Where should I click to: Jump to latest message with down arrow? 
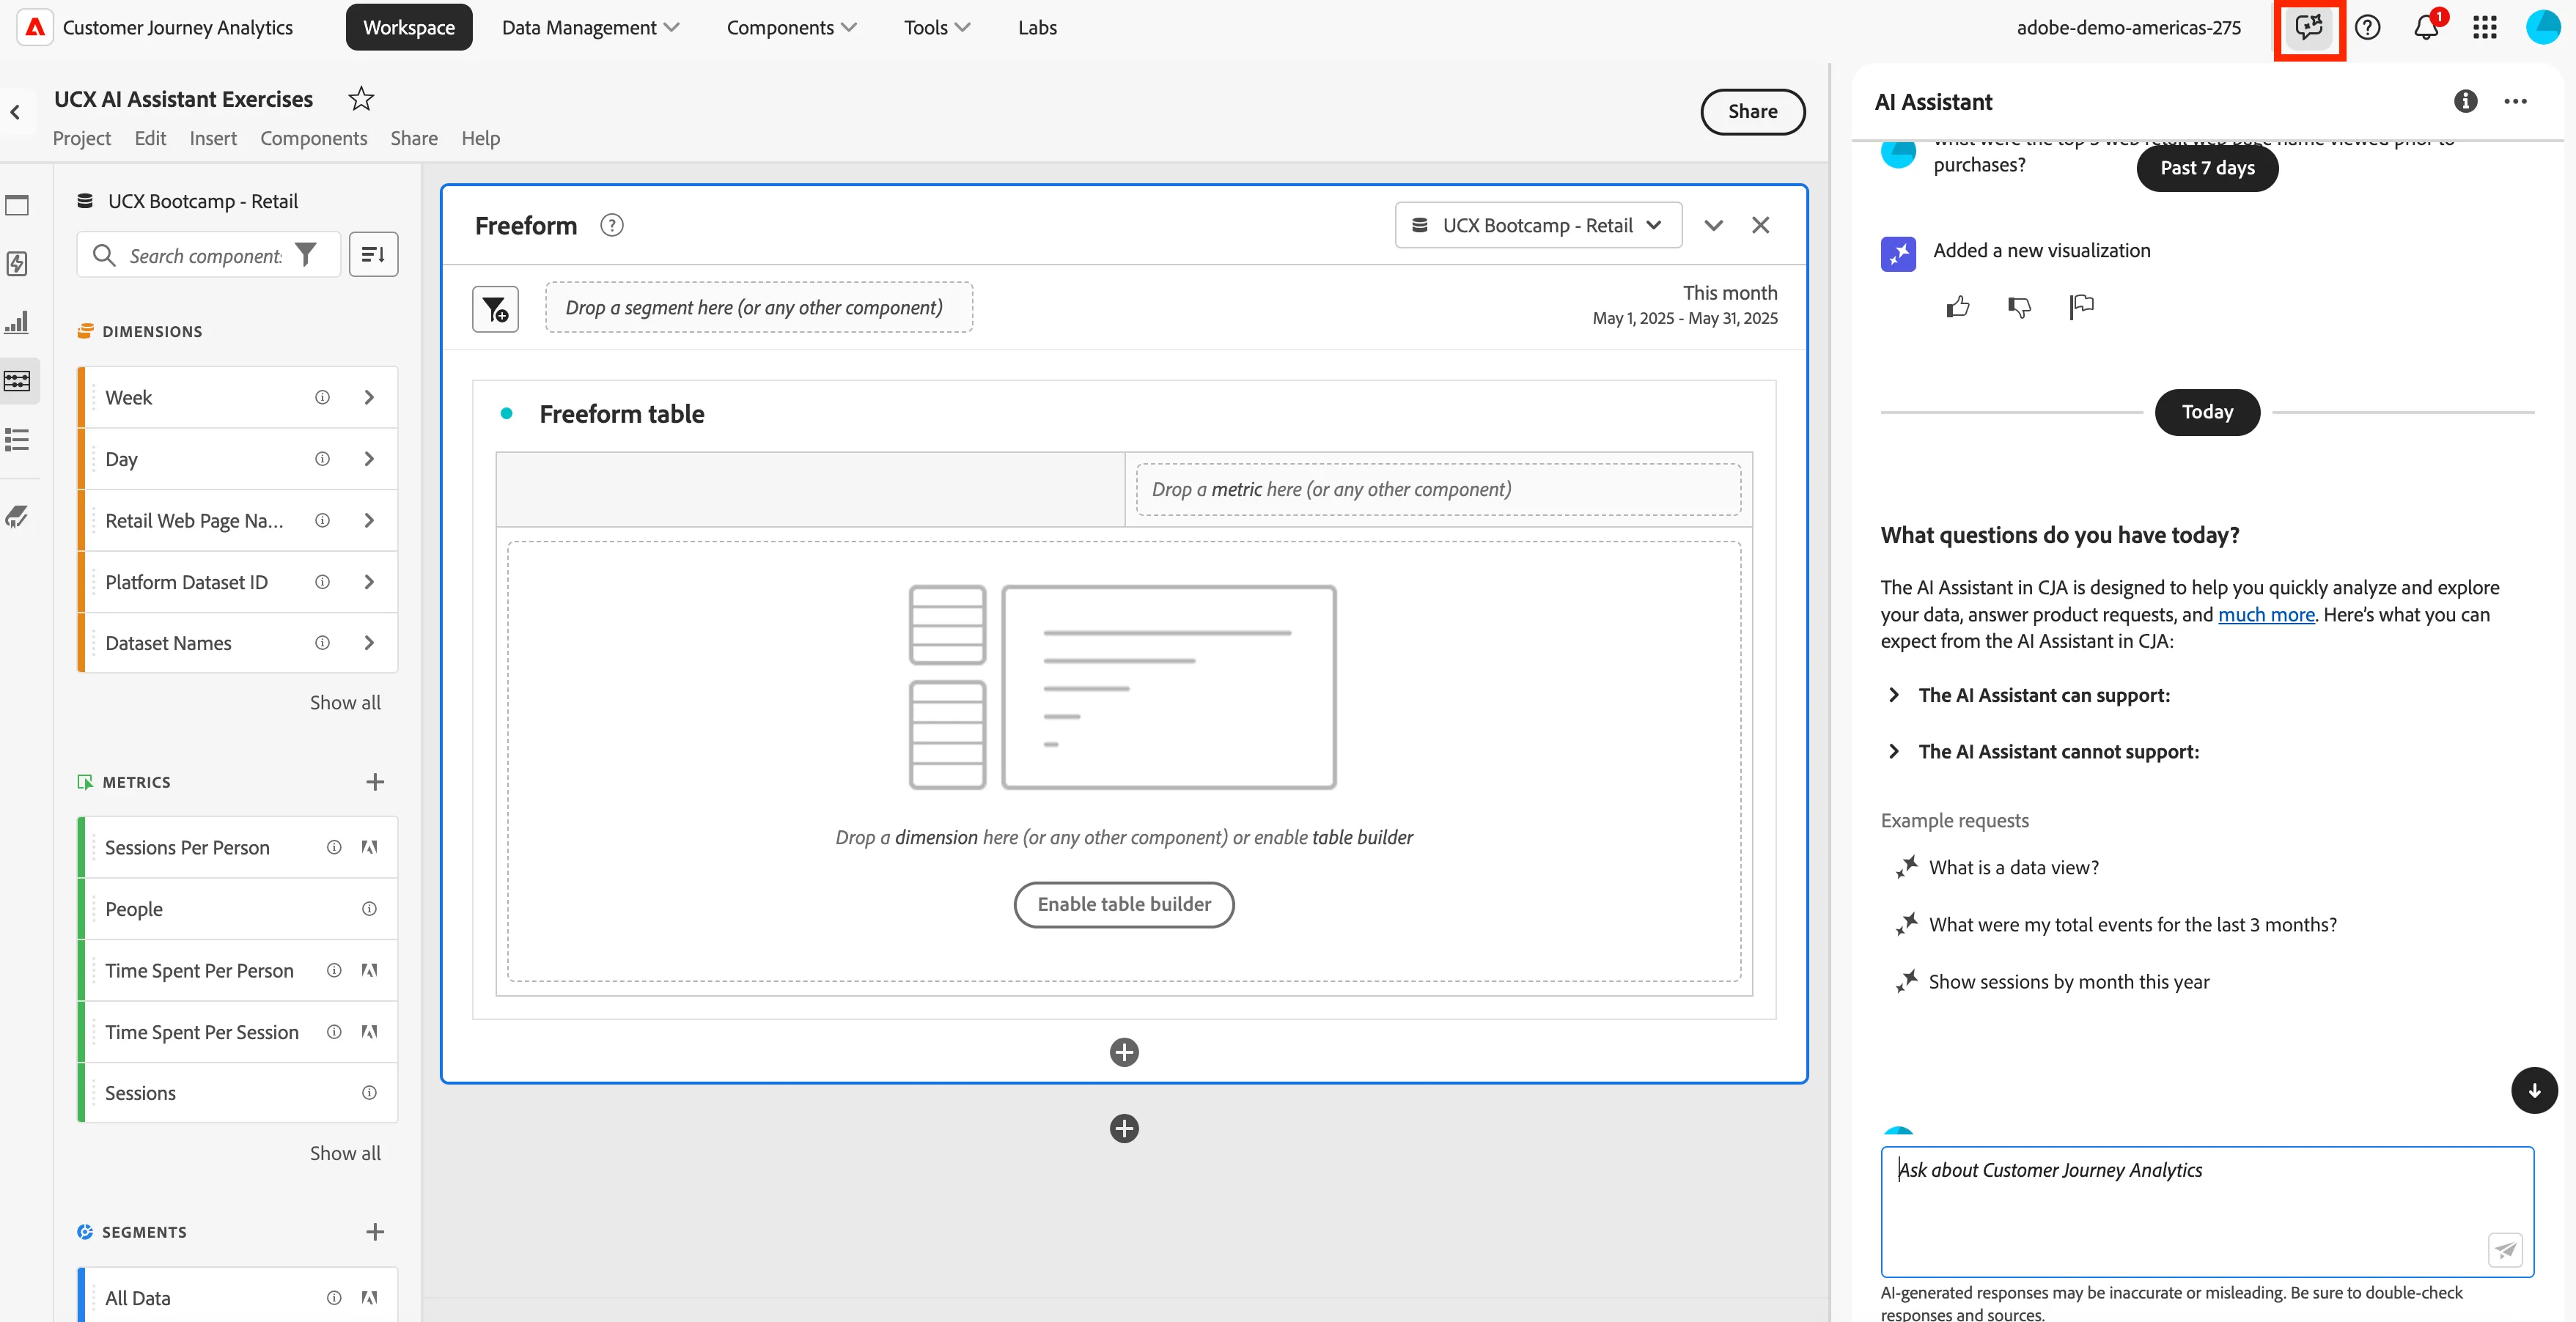click(2534, 1091)
